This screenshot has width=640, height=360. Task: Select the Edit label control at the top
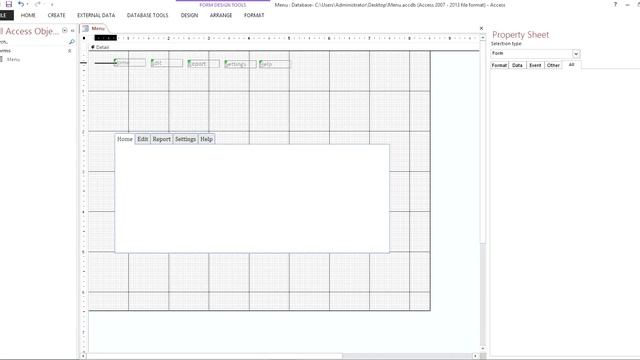(x=167, y=63)
